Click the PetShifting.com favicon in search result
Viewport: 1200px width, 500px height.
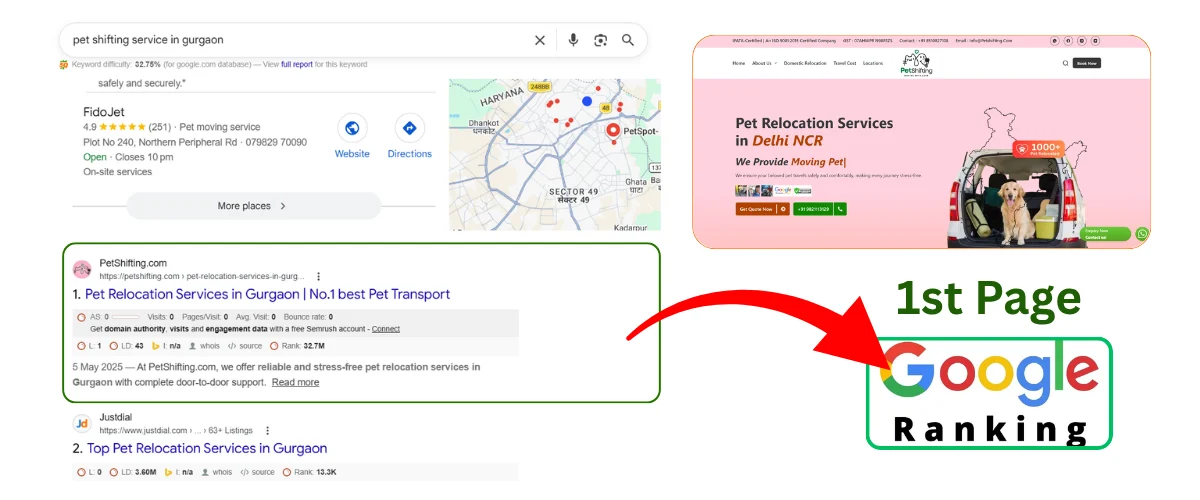point(82,270)
